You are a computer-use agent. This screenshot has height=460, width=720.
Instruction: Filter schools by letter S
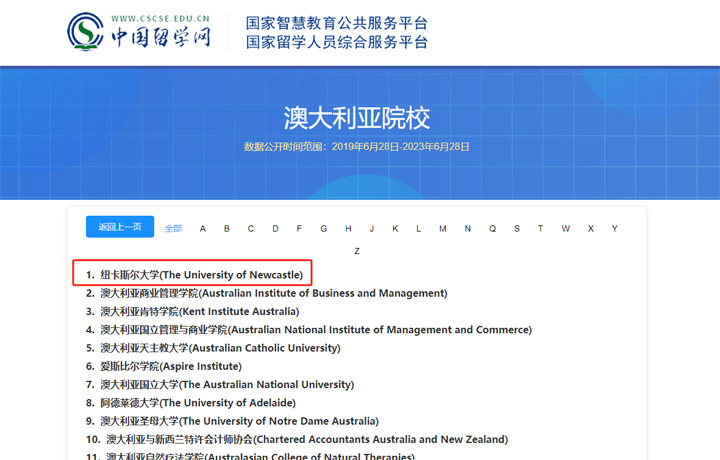pyautogui.click(x=517, y=229)
